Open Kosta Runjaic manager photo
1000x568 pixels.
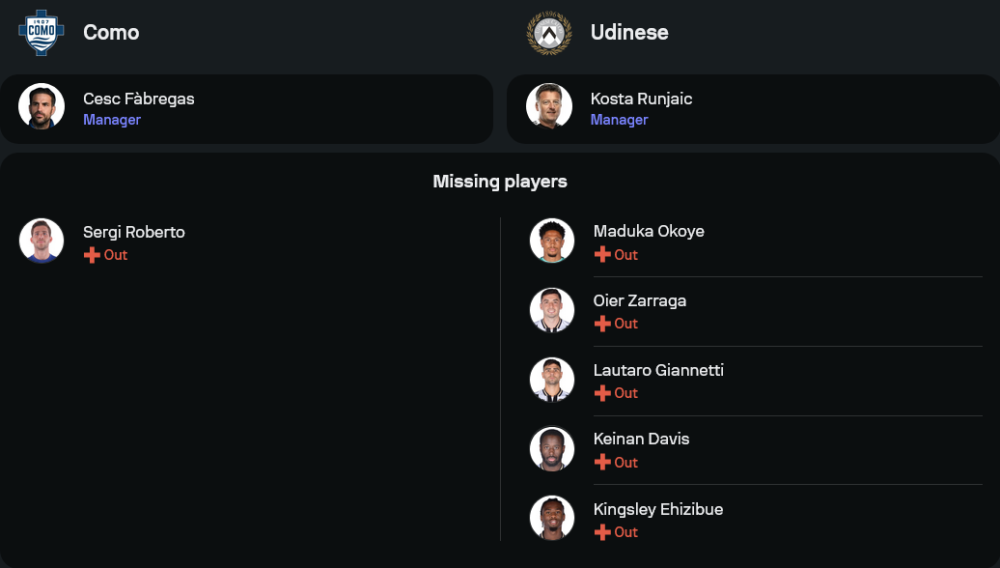click(549, 107)
